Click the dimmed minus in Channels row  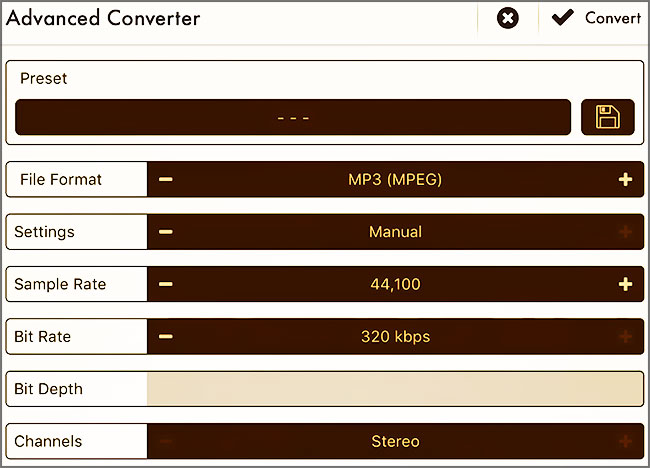point(166,441)
